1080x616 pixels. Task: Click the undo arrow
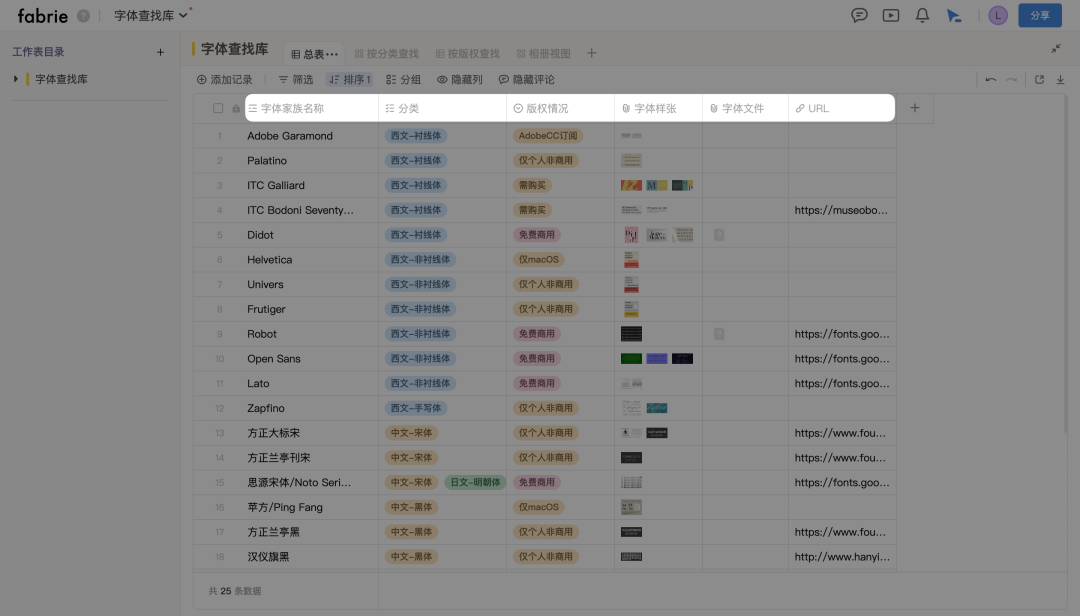[x=990, y=80]
